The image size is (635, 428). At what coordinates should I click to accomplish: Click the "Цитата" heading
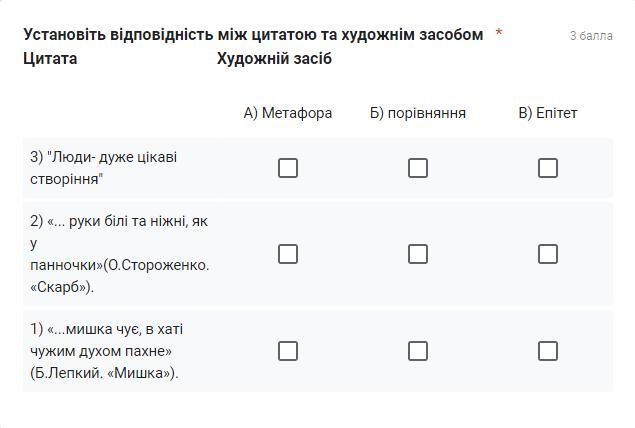50,59
